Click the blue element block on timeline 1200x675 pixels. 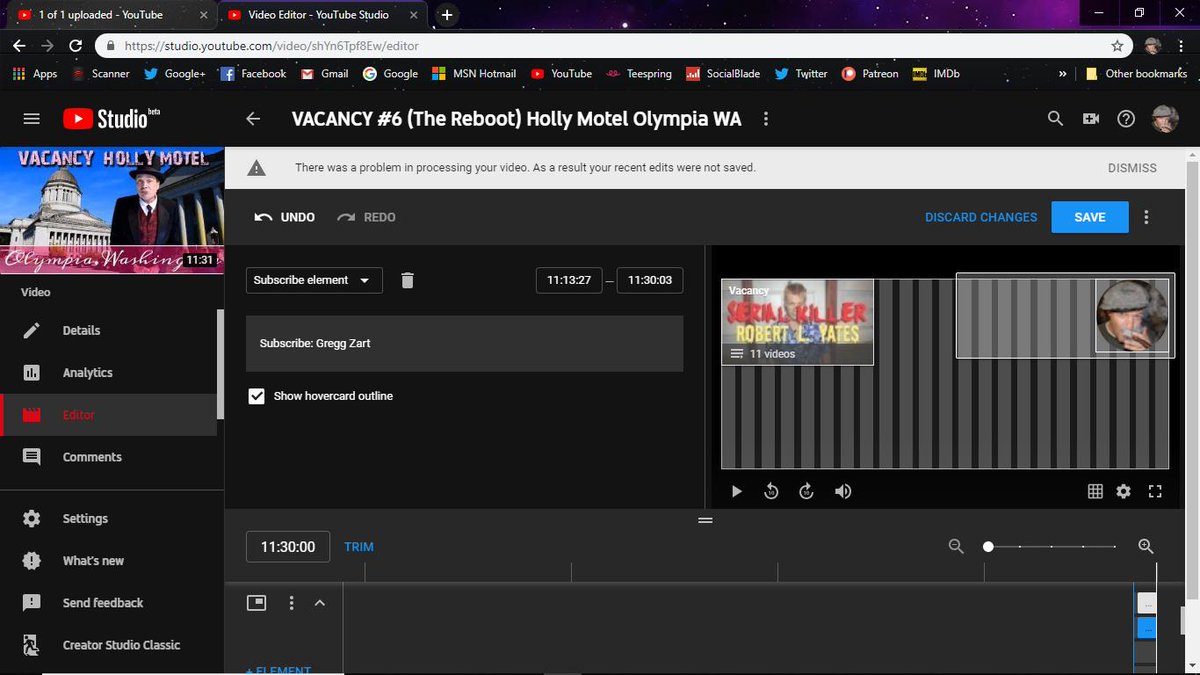pyautogui.click(x=1147, y=628)
